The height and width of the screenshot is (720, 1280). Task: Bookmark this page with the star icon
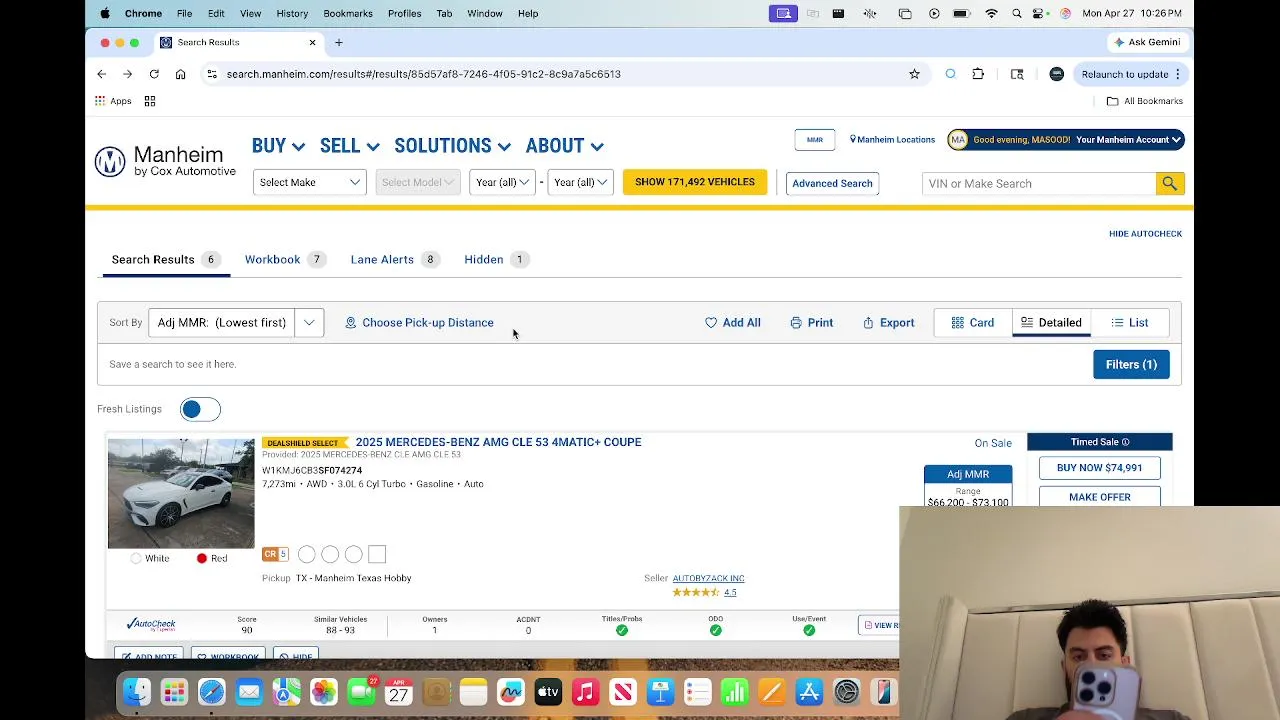pyautogui.click(x=914, y=74)
